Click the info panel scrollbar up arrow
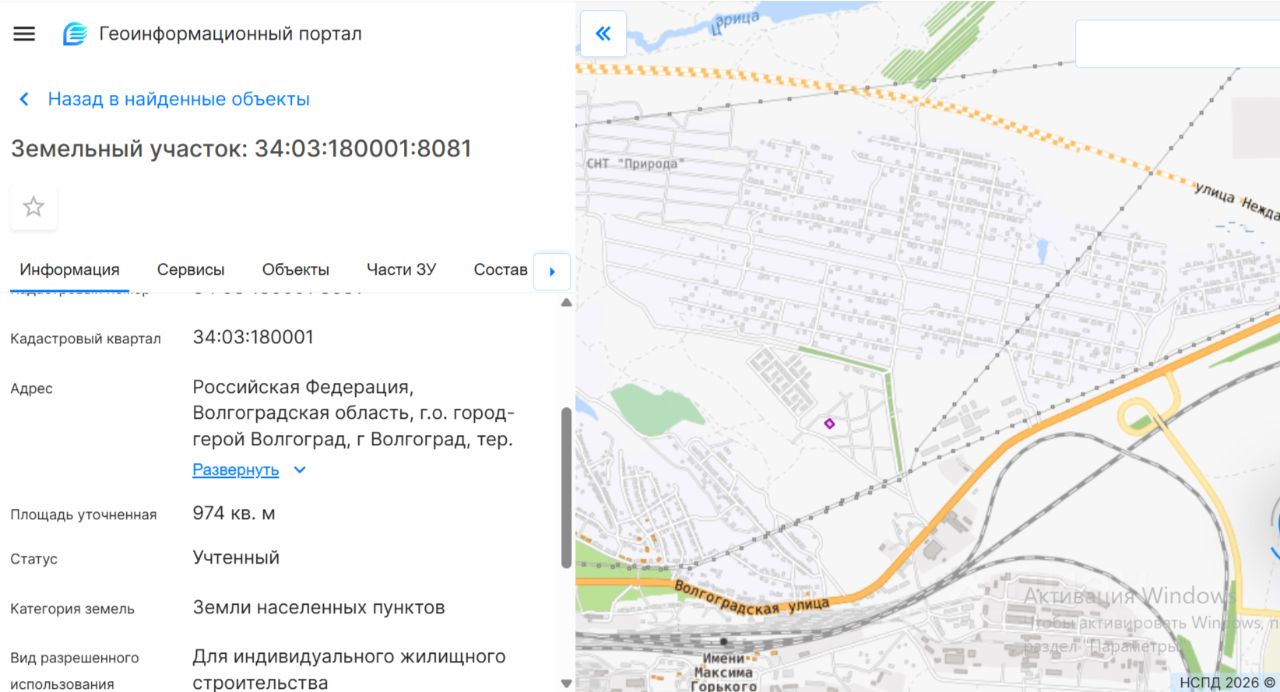The height and width of the screenshot is (692, 1280). [x=567, y=302]
